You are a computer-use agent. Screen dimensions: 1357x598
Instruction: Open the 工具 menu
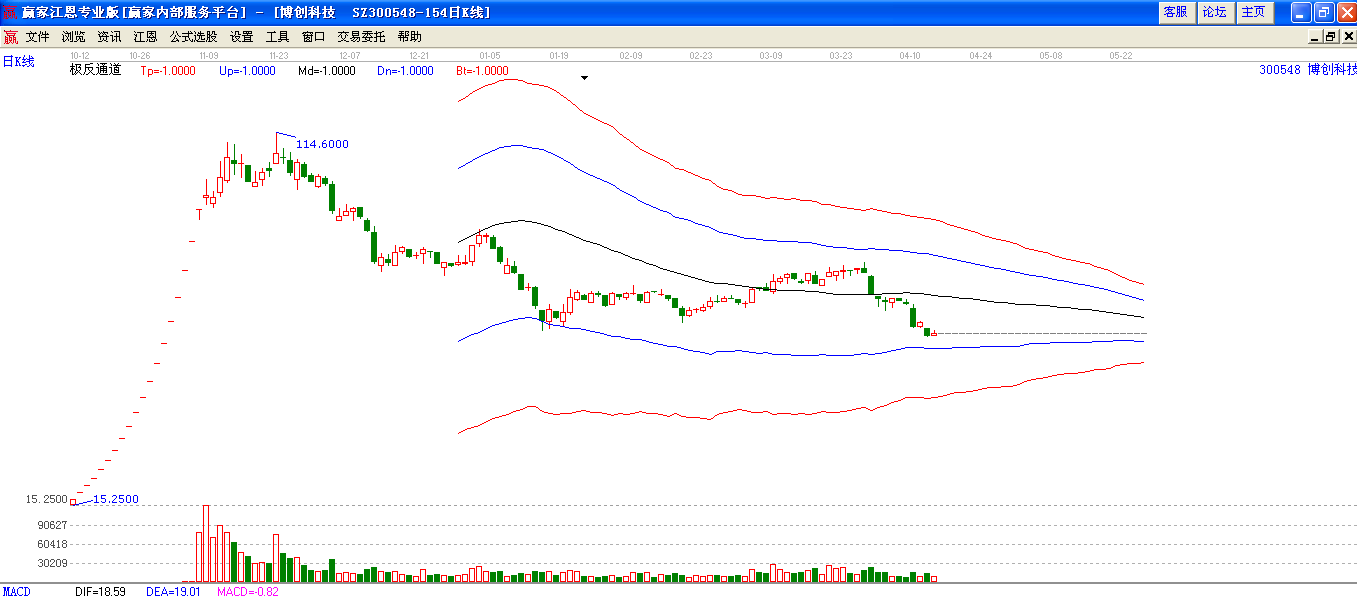click(x=277, y=37)
